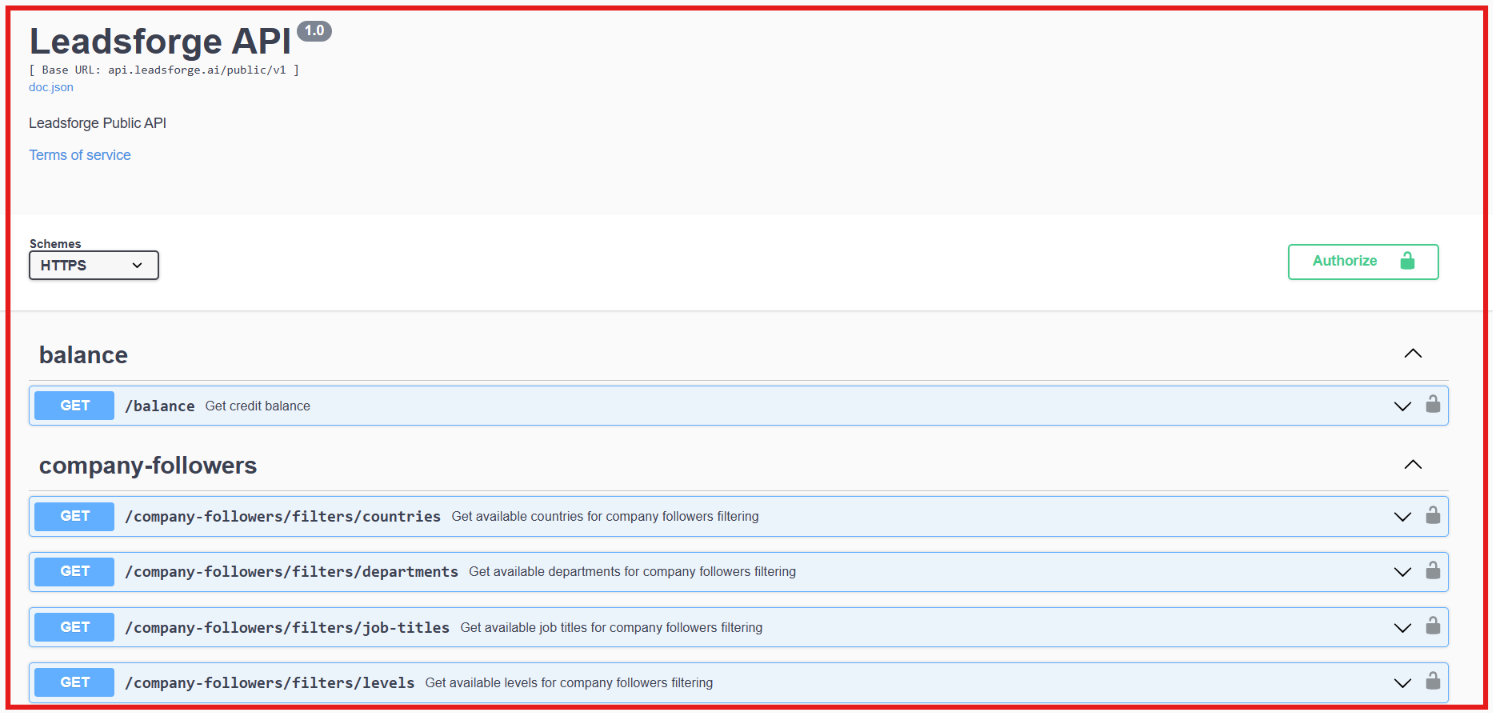Click the lock icon on /balance row
1493x713 pixels.
pyautogui.click(x=1432, y=405)
